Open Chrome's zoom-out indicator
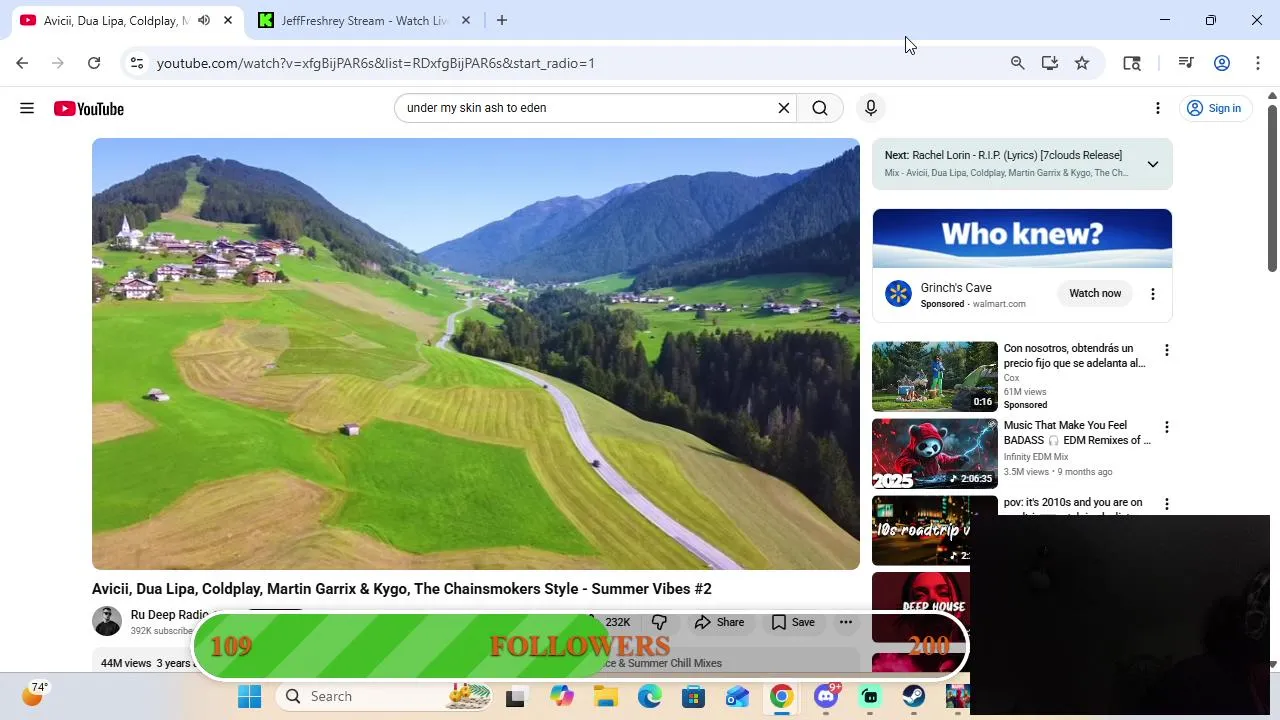Image resolution: width=1280 pixels, height=720 pixels. click(x=1017, y=63)
